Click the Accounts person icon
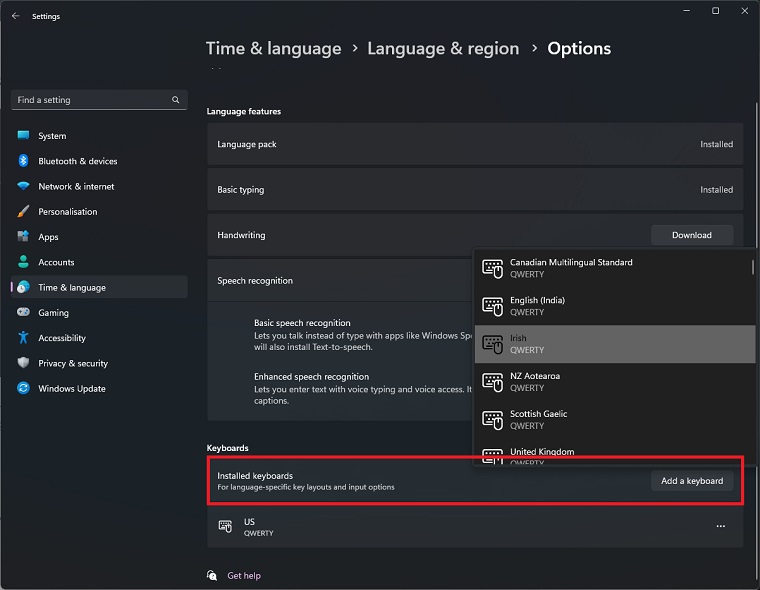The image size is (760, 590). click(x=23, y=262)
